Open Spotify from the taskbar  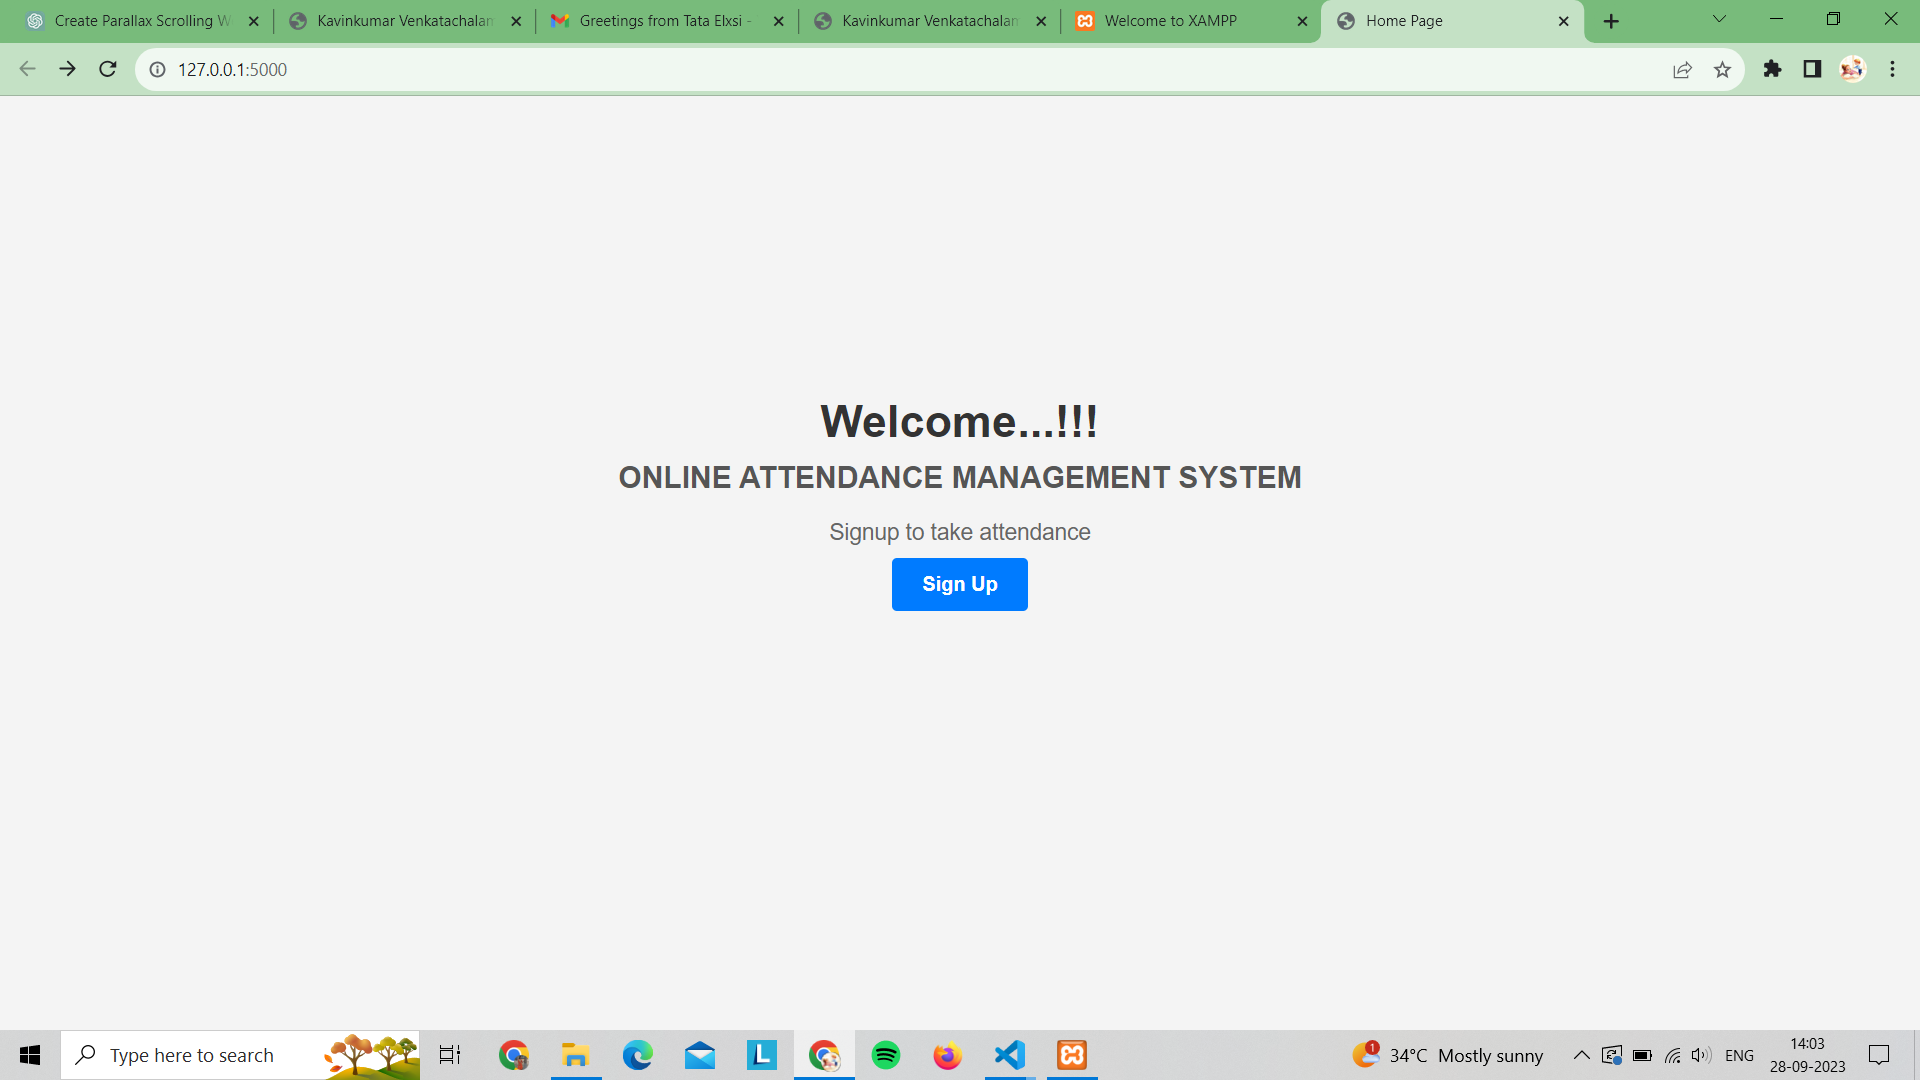pos(886,1054)
